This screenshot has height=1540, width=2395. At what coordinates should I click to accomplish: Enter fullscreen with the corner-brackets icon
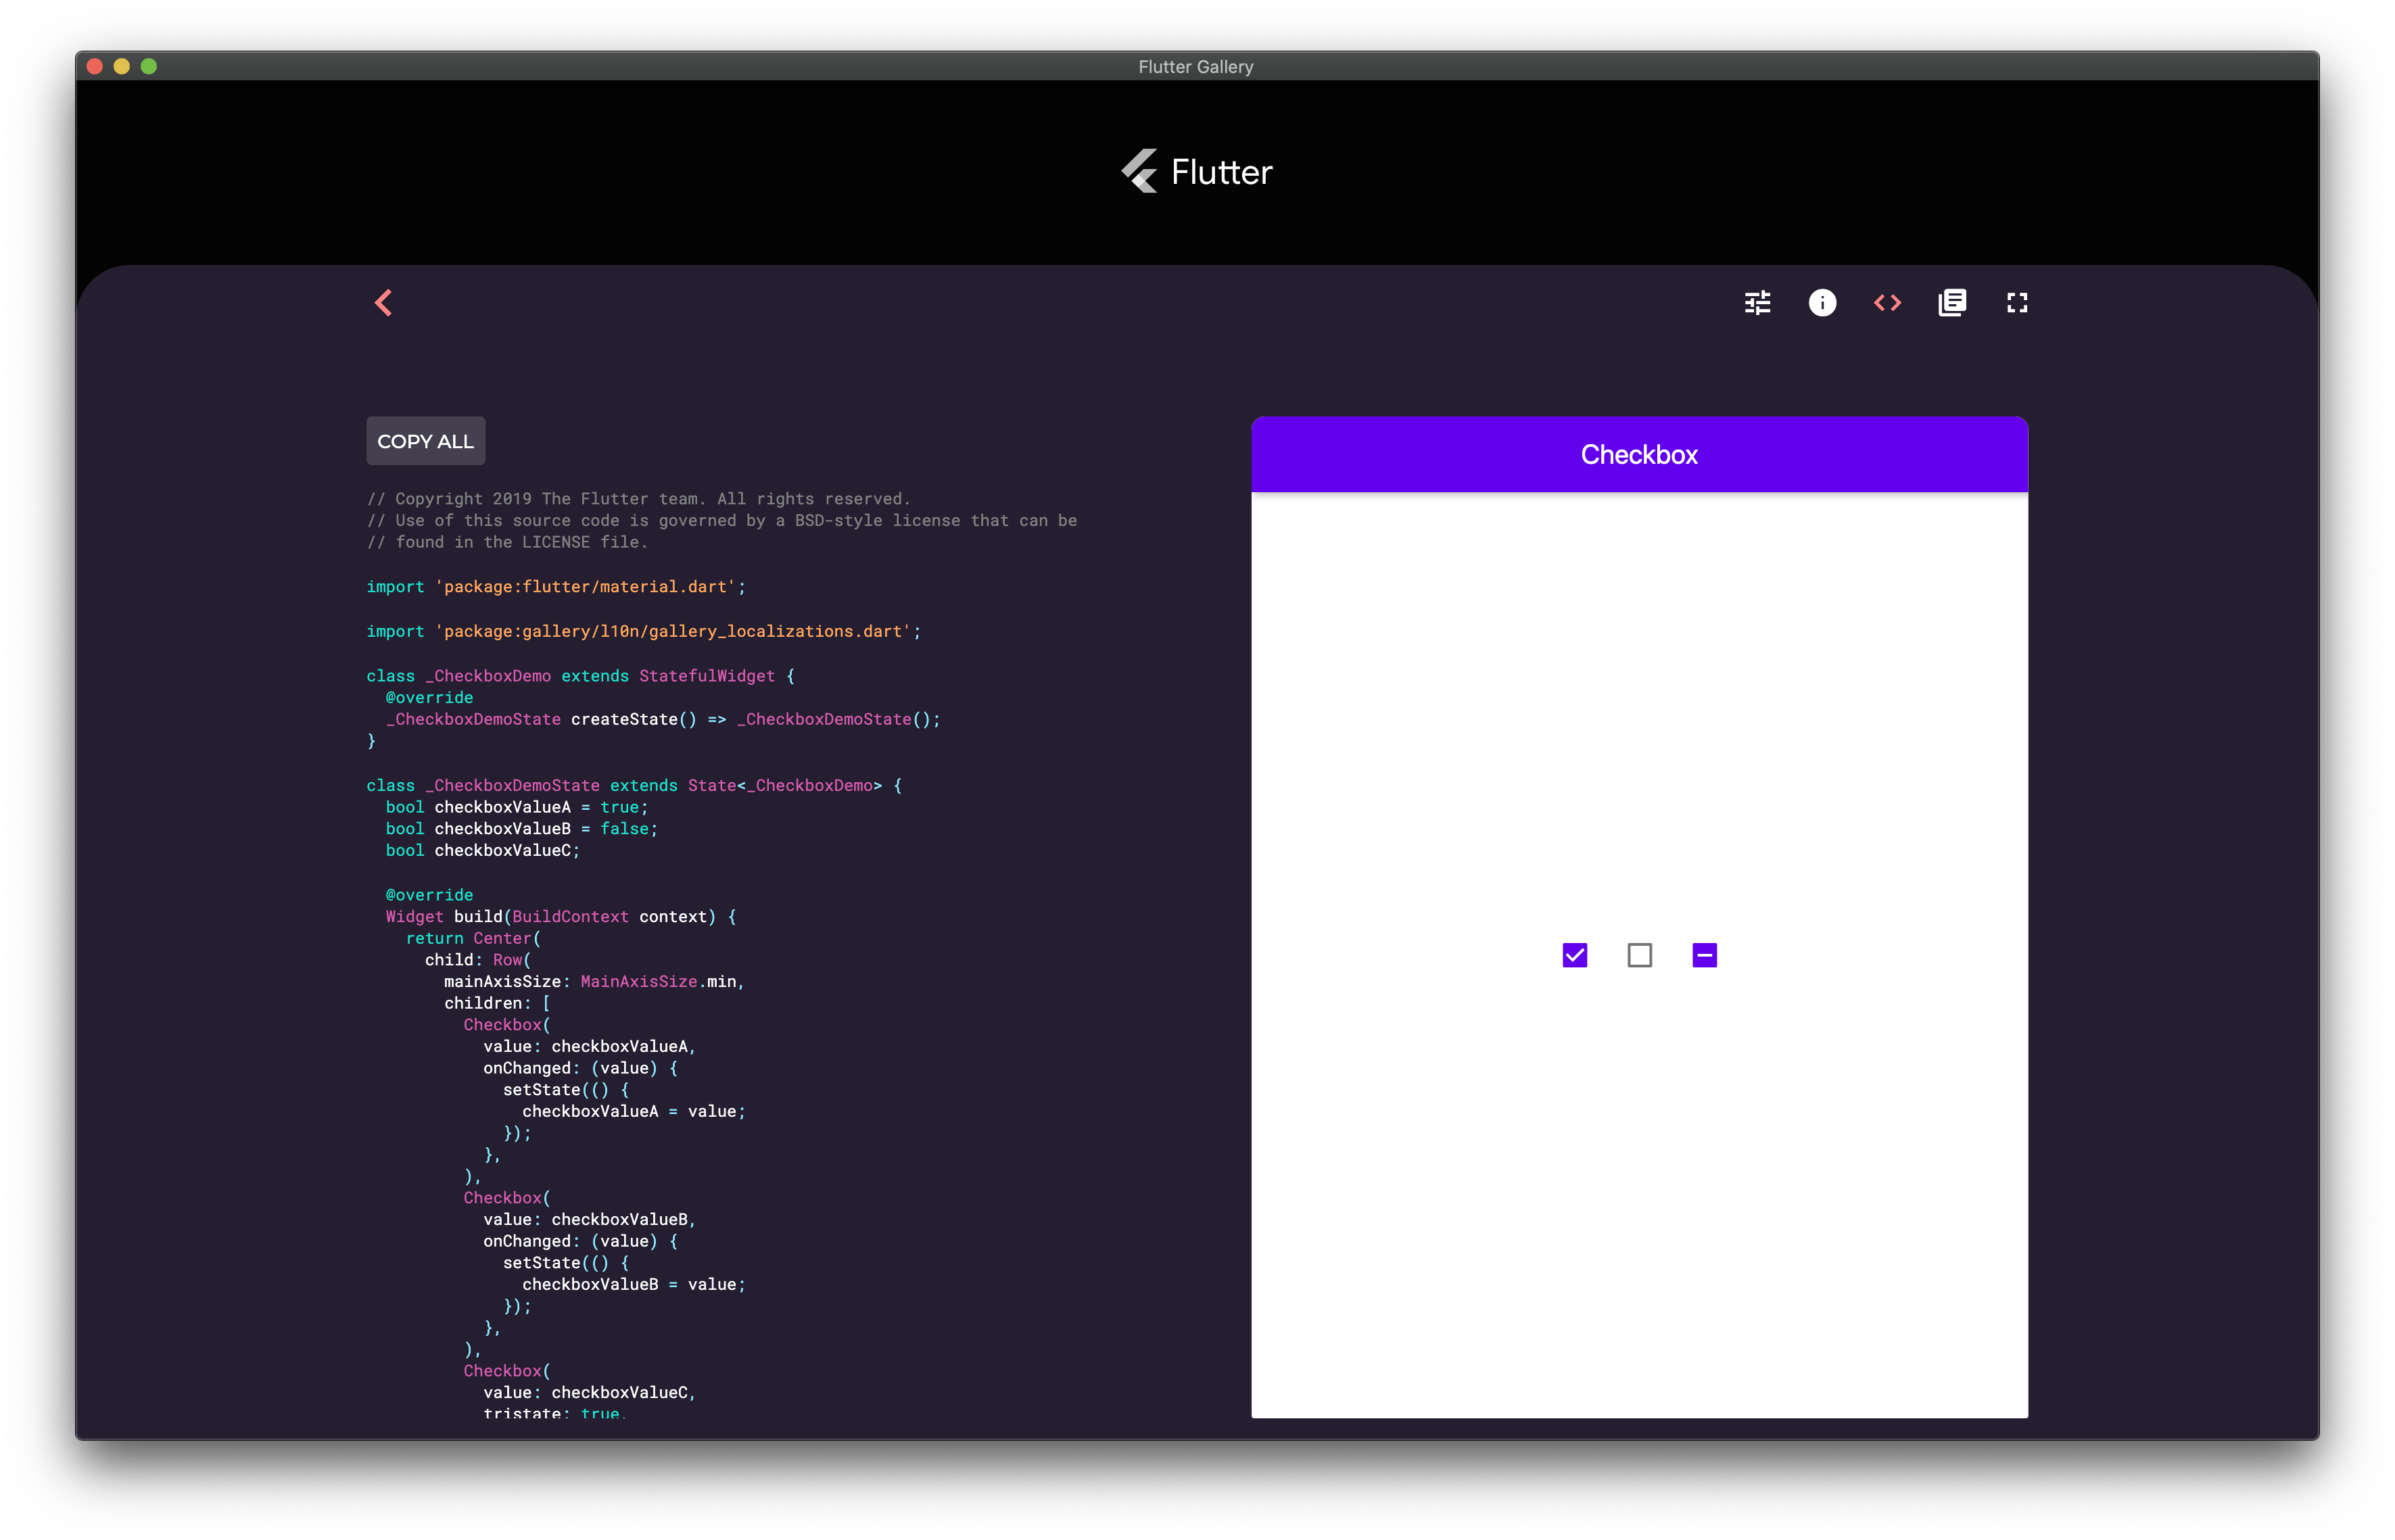2017,303
